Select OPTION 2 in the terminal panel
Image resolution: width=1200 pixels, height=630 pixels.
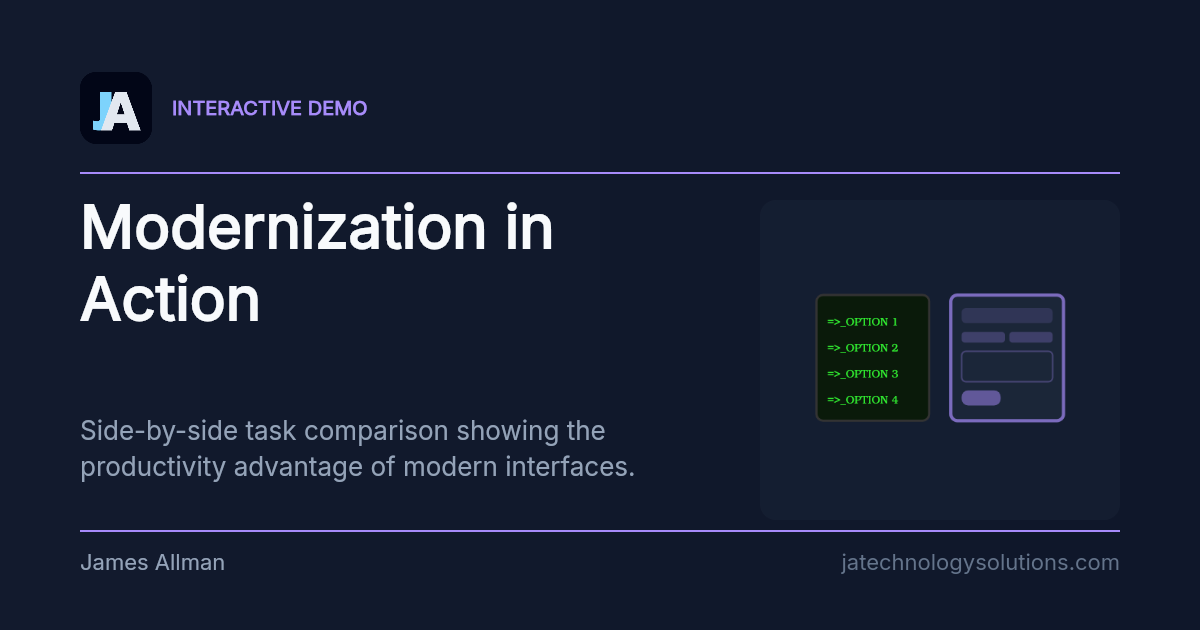(862, 347)
